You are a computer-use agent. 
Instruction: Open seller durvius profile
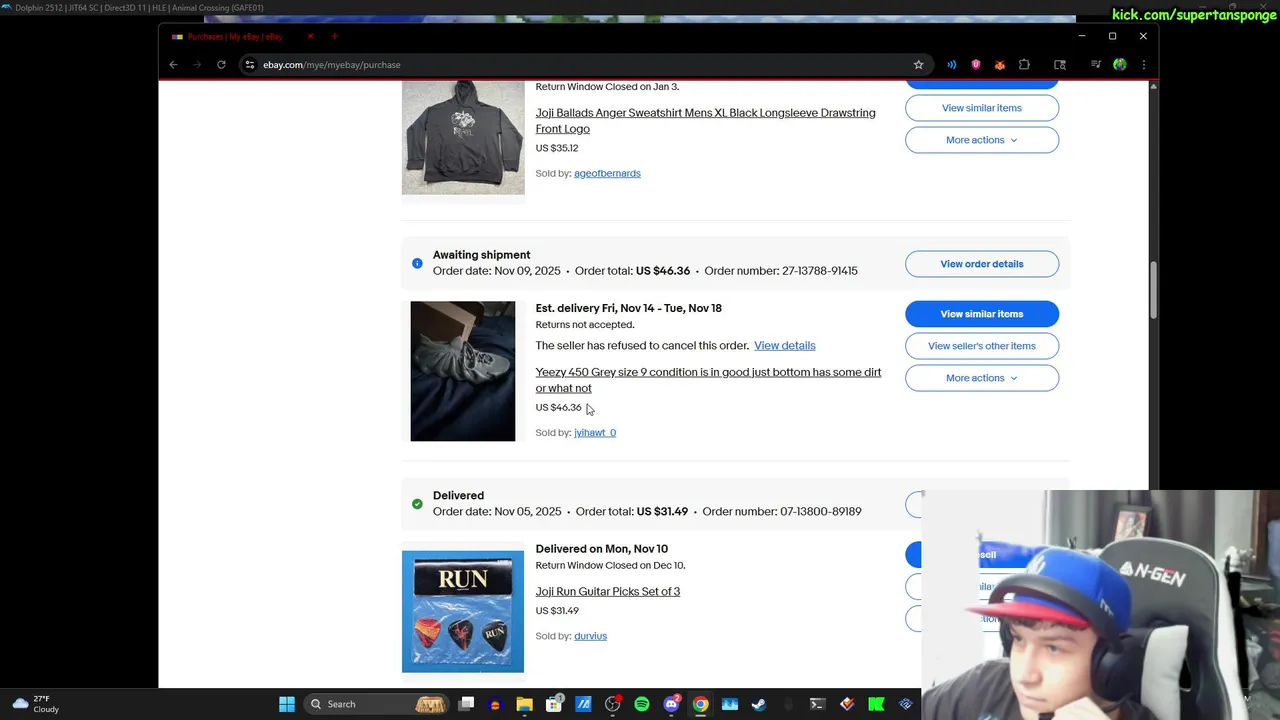pyautogui.click(x=590, y=636)
